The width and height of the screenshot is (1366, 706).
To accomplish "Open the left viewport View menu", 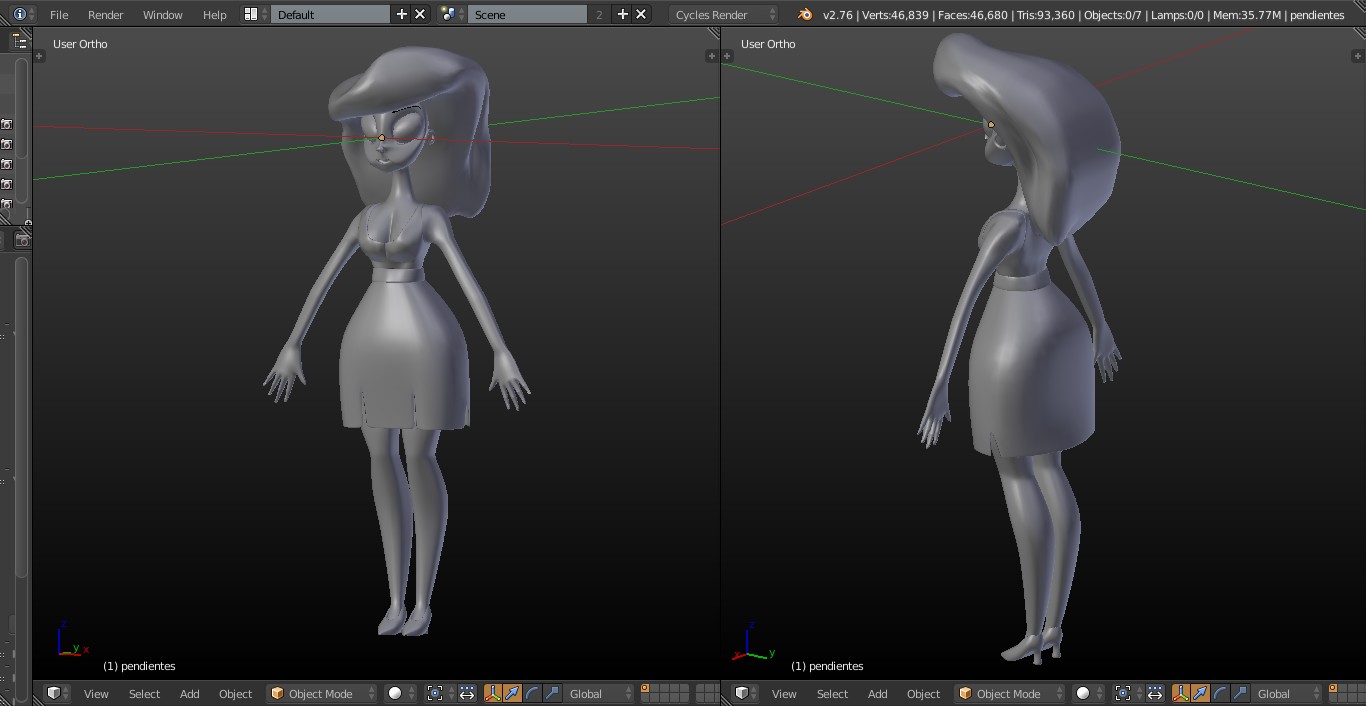I will pos(96,694).
